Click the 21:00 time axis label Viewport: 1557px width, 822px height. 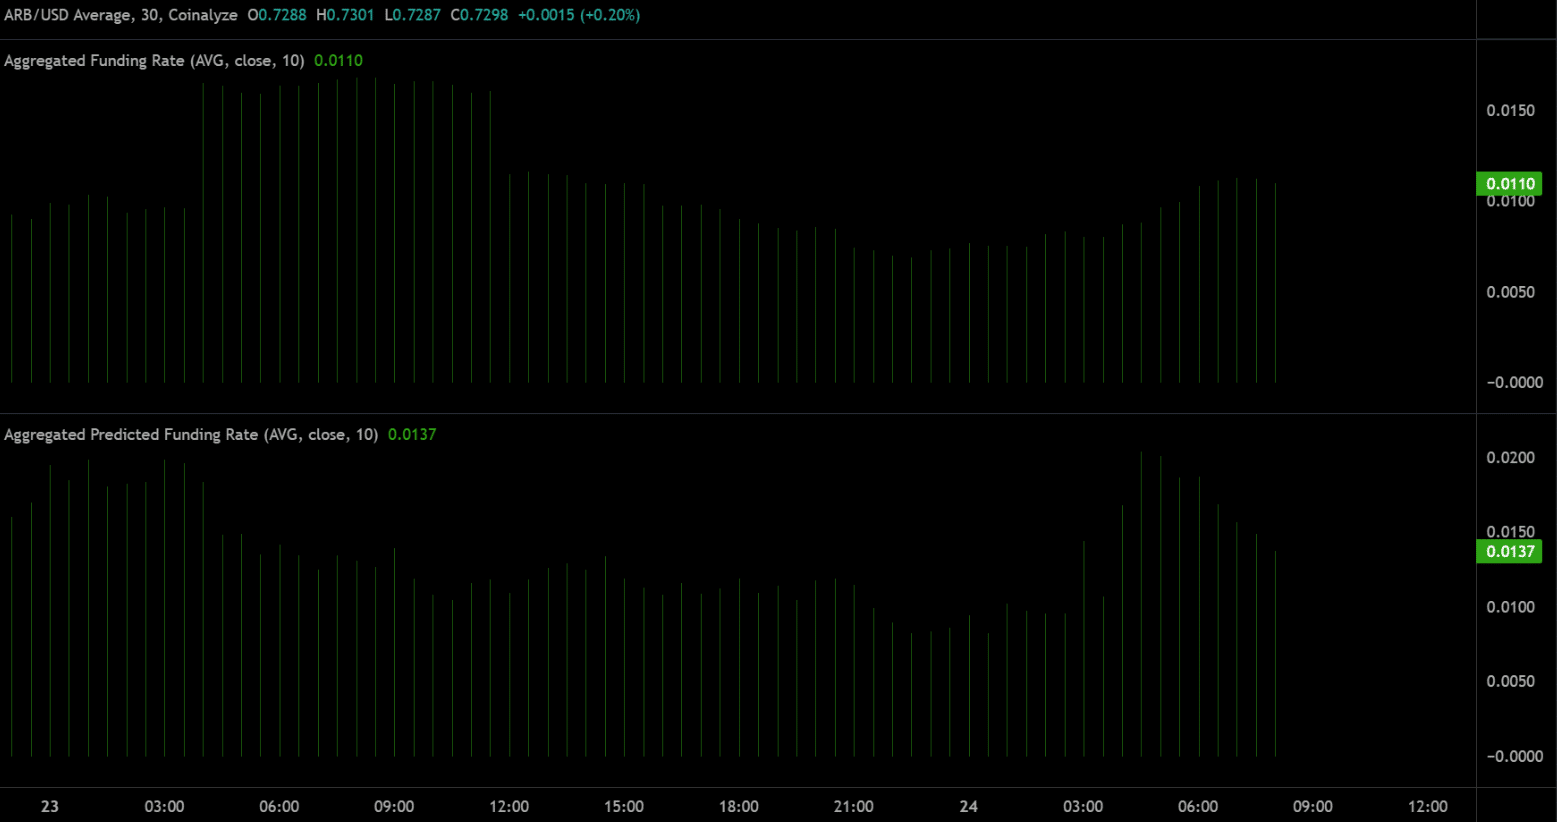coord(853,806)
